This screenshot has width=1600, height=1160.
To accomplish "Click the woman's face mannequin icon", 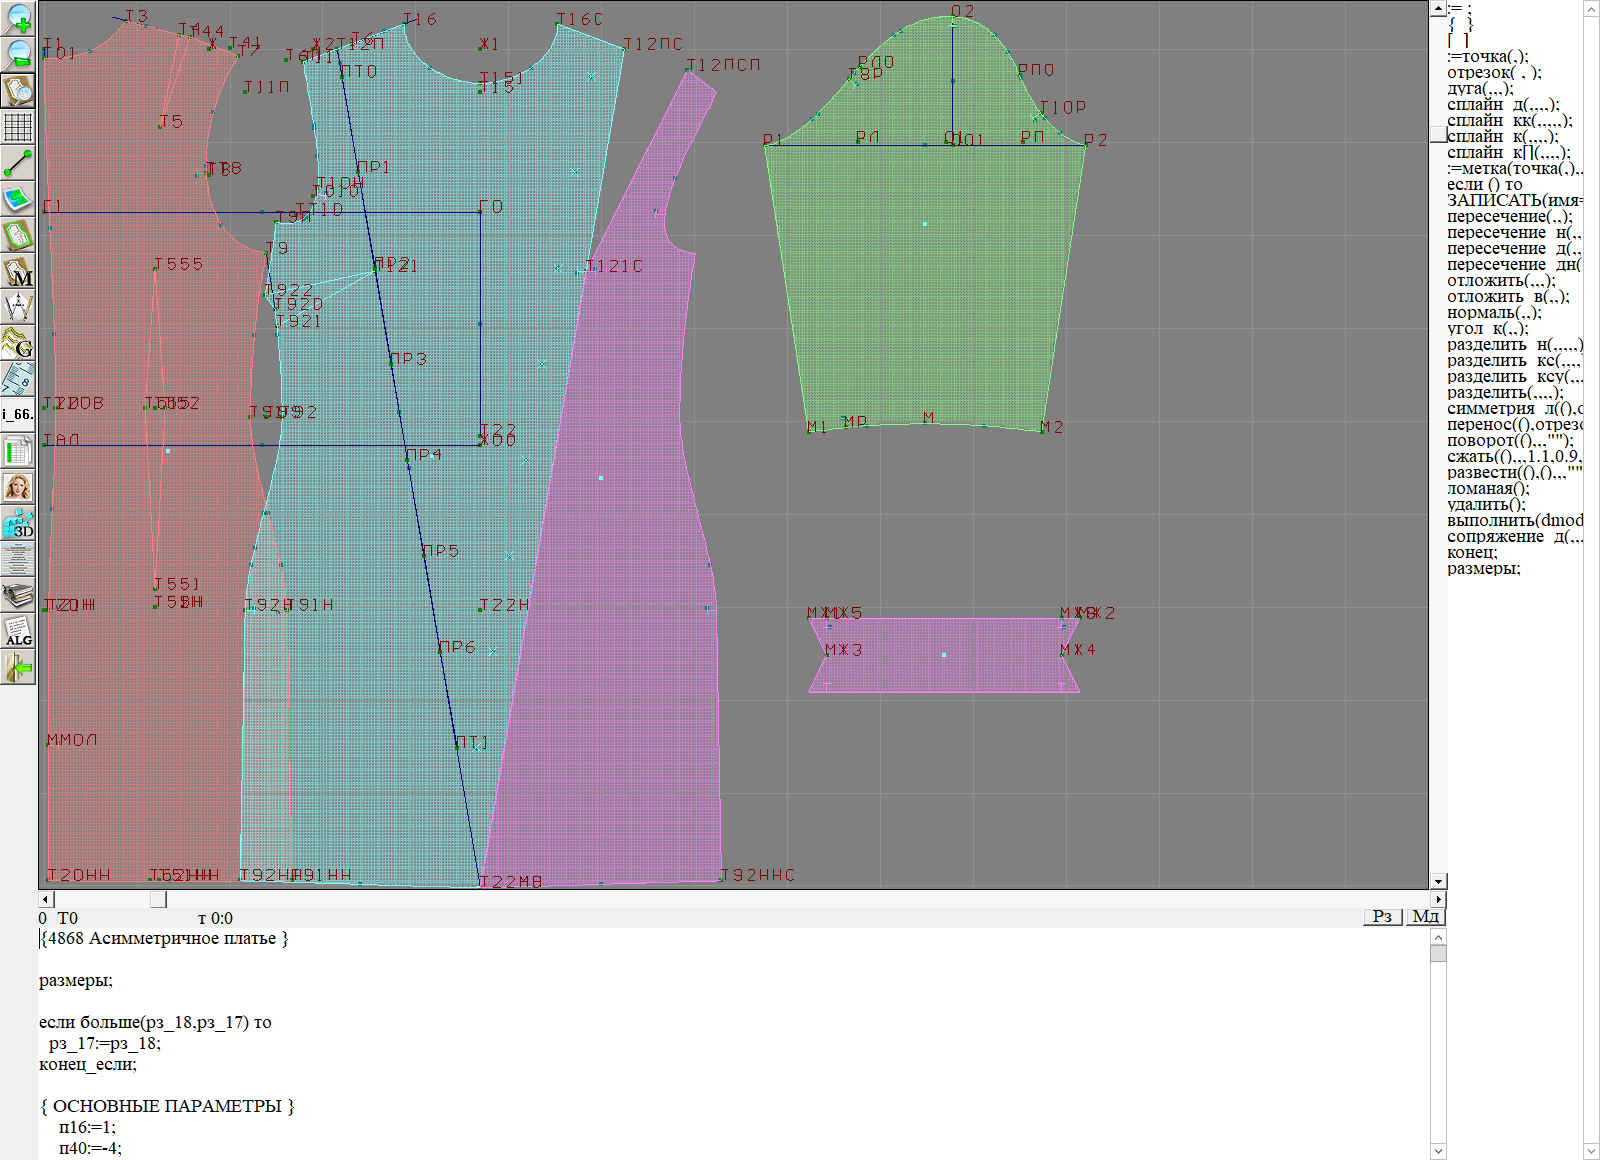I will pyautogui.click(x=18, y=487).
